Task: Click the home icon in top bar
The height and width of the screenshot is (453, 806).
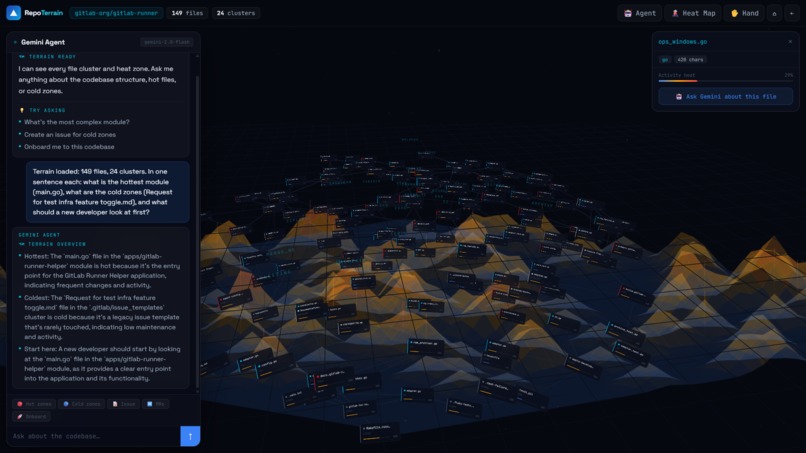Action: pyautogui.click(x=774, y=13)
